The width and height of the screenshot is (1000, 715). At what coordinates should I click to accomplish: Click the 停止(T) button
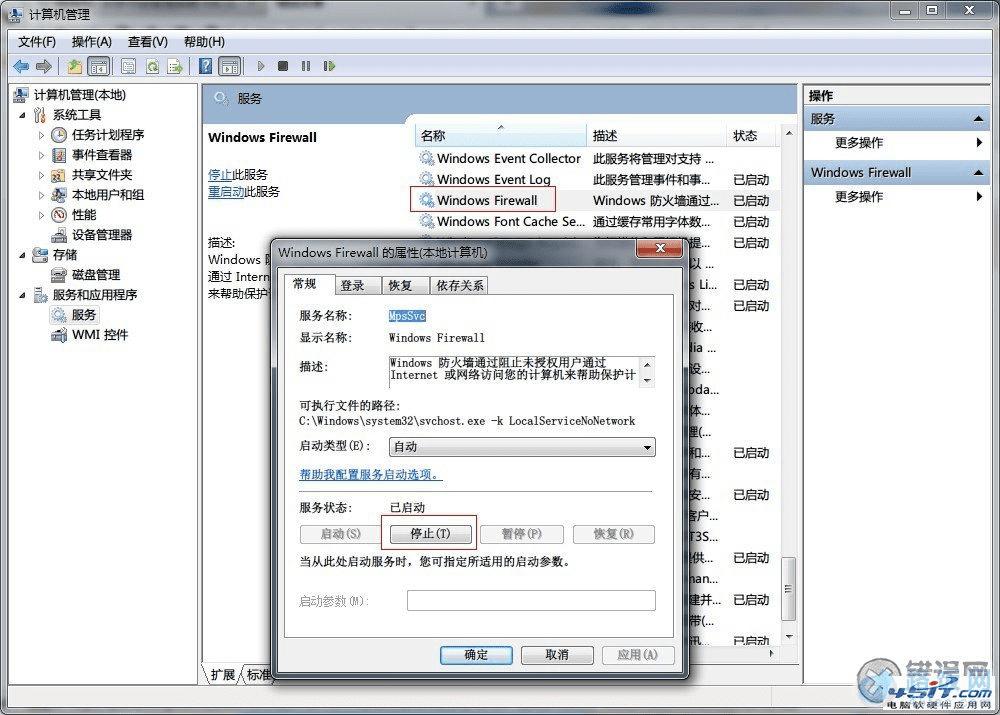pyautogui.click(x=430, y=533)
